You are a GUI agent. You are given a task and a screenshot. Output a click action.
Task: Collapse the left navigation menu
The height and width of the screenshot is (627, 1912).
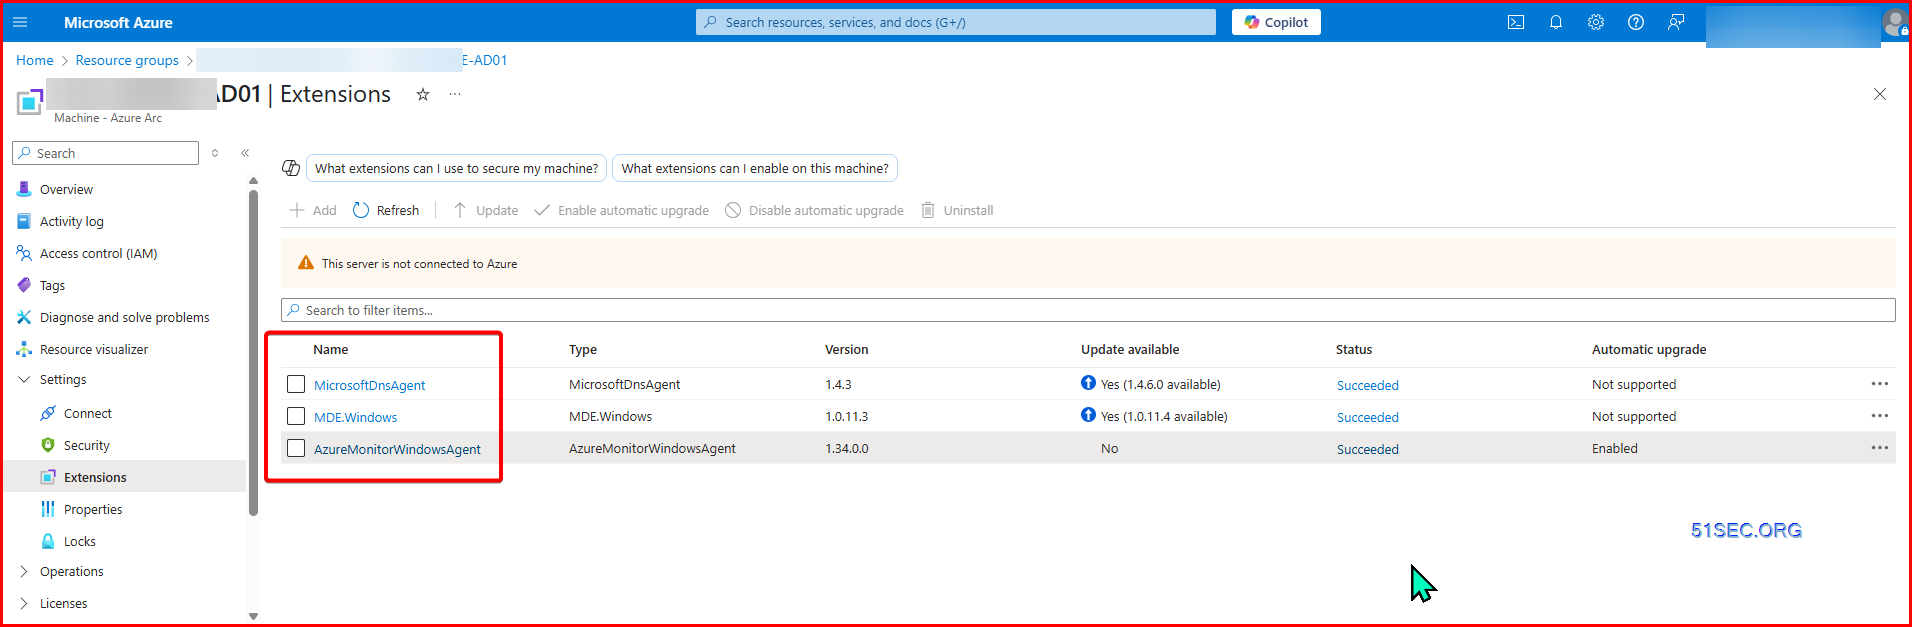tap(245, 153)
